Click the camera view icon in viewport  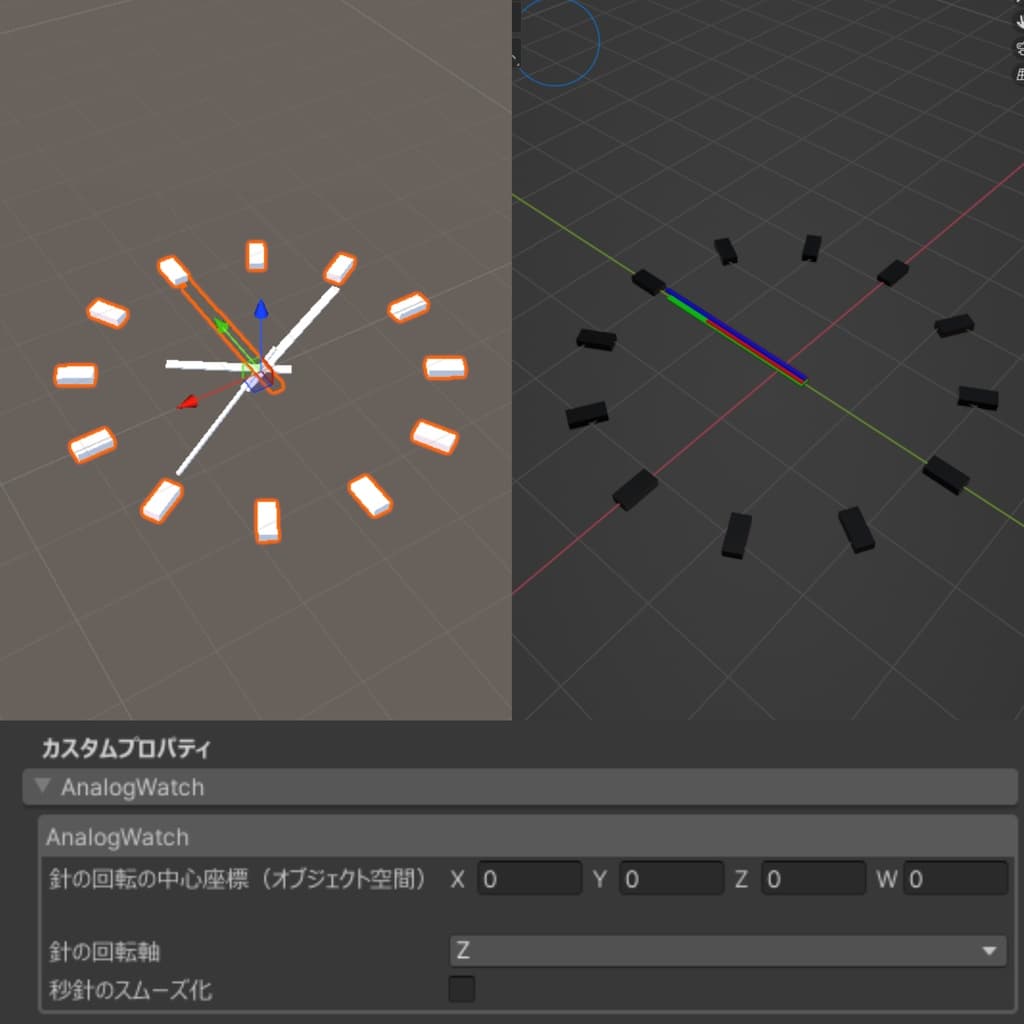1019,48
